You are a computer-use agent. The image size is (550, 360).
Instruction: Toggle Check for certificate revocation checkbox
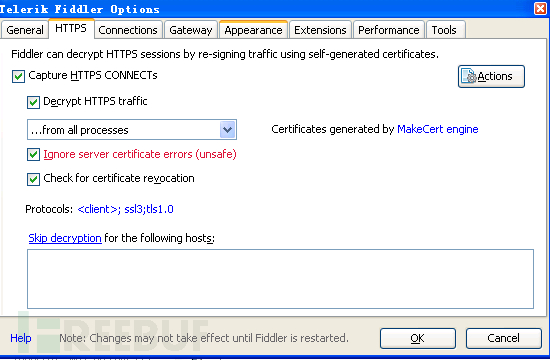[x=33, y=179]
